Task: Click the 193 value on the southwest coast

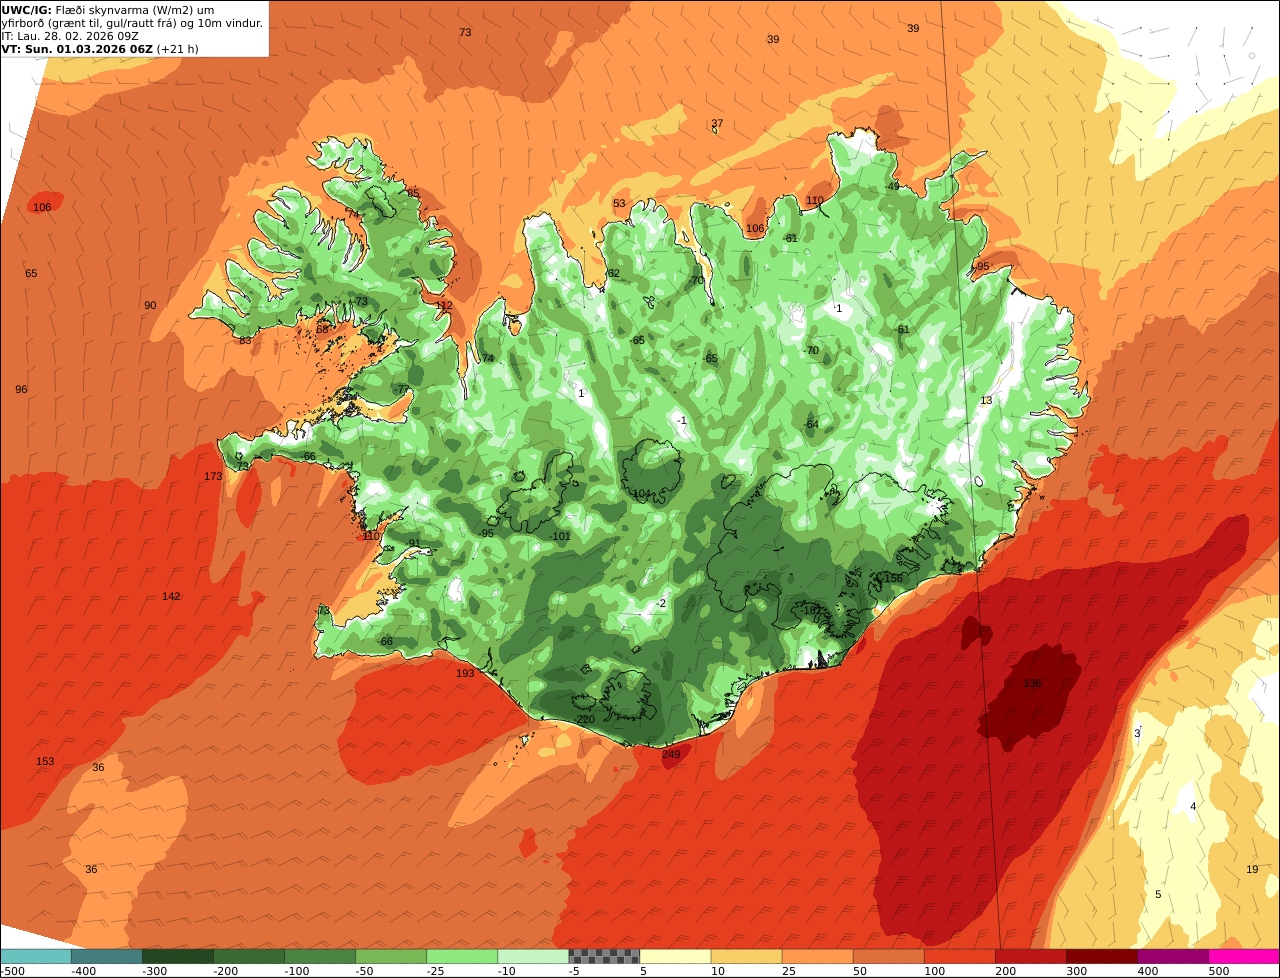Action: (465, 674)
